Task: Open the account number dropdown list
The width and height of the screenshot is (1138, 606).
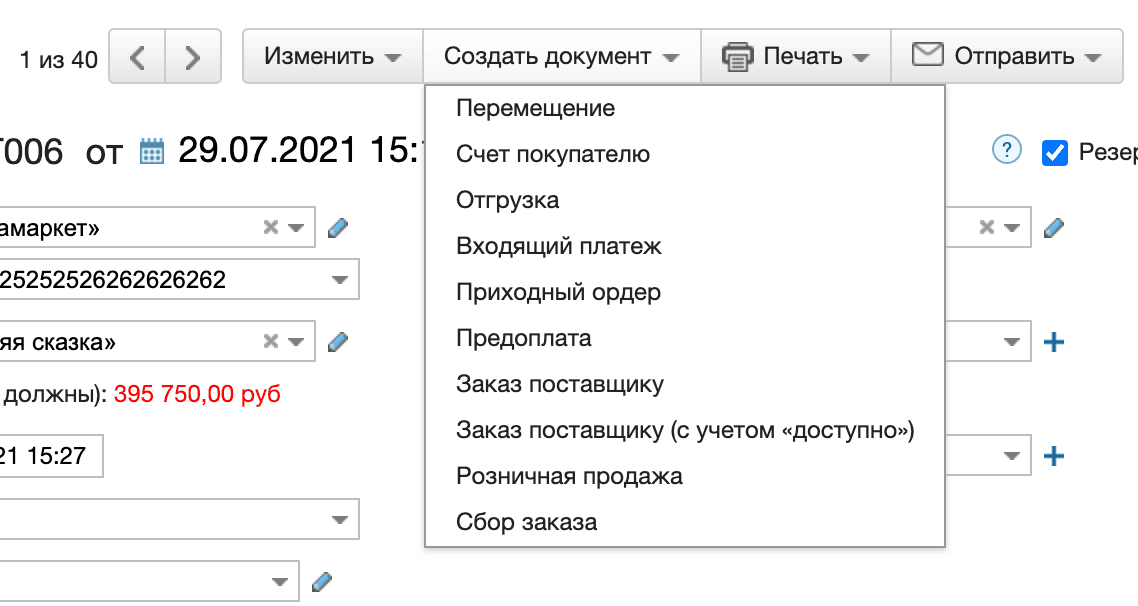Action: point(340,279)
